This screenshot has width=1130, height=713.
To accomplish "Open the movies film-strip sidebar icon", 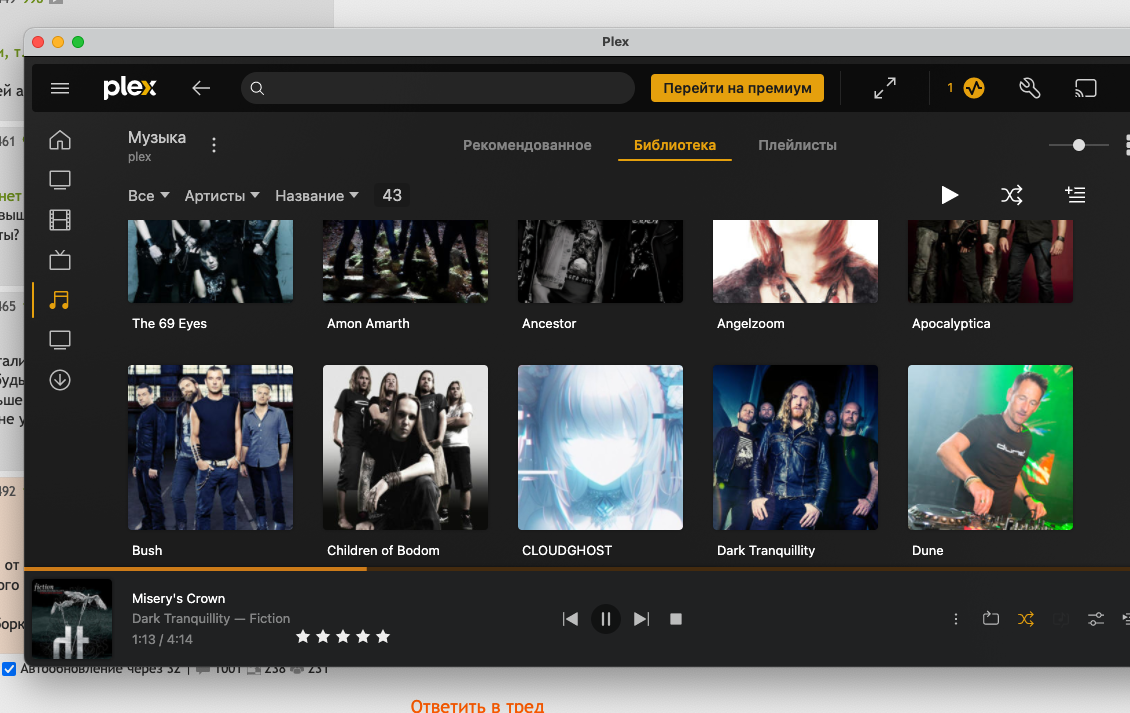I will pos(60,220).
